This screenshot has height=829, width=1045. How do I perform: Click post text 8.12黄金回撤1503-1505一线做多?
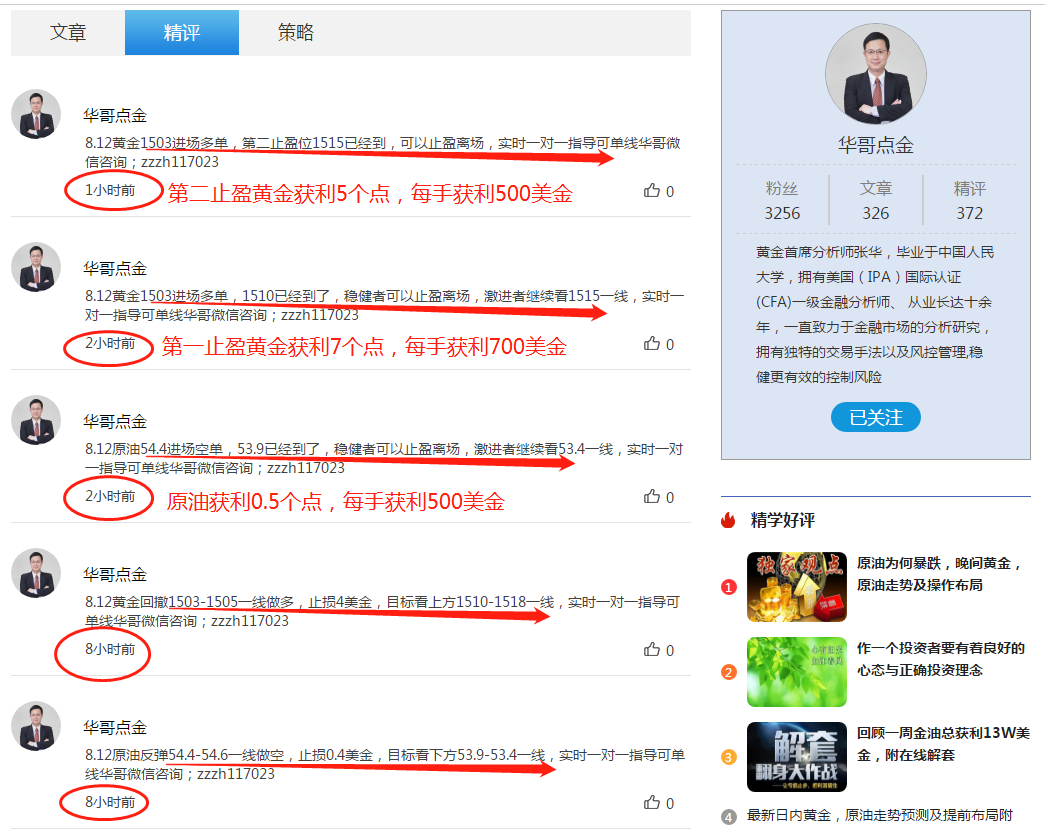pos(383,611)
